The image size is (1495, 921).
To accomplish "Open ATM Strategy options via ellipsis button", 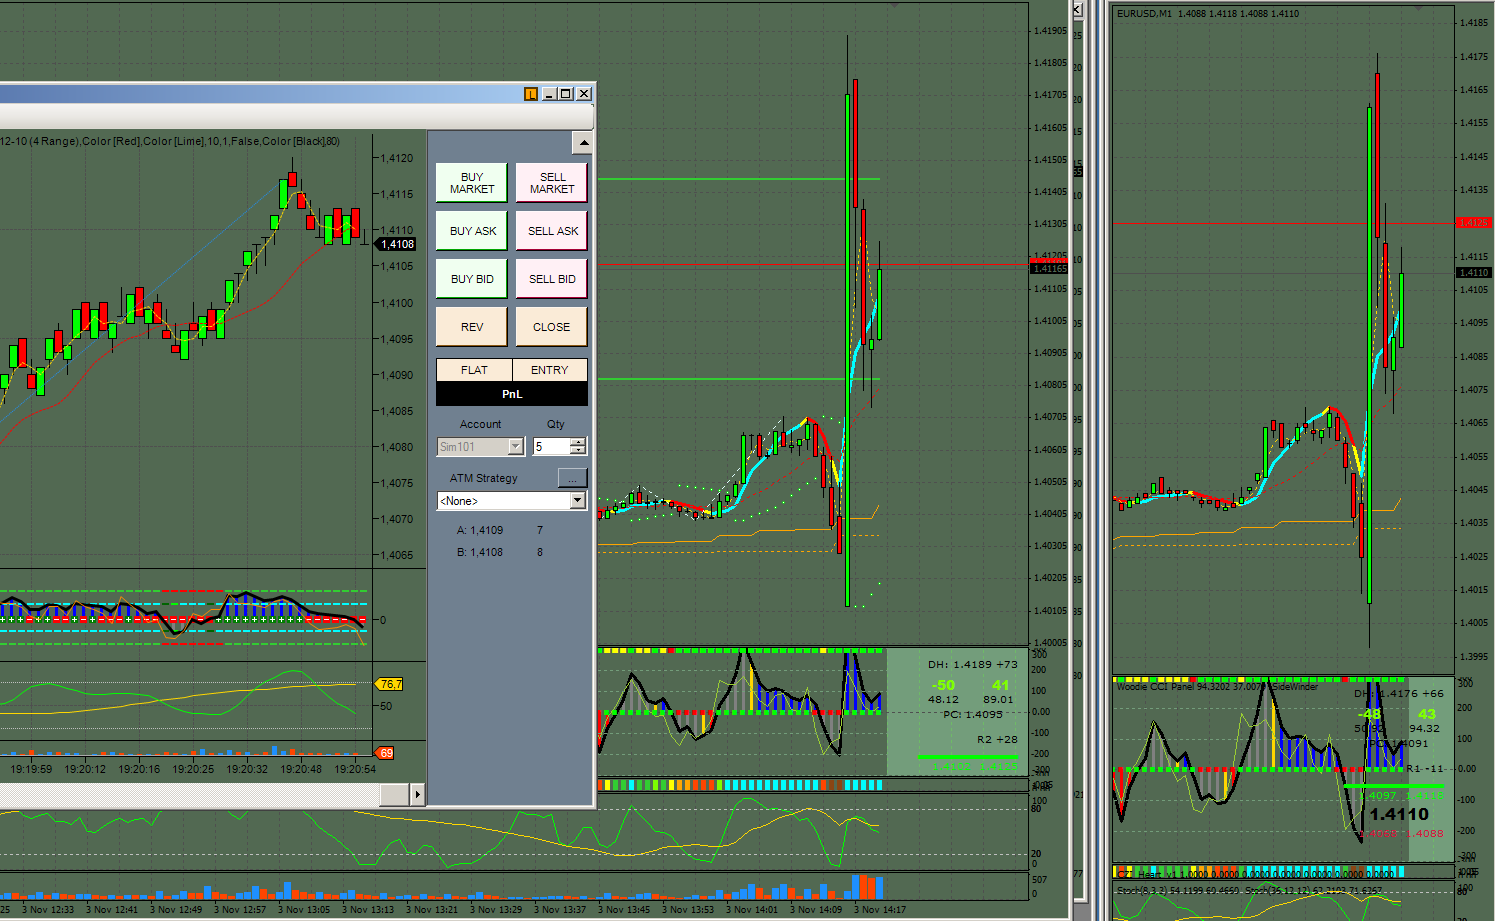I will click(x=572, y=478).
